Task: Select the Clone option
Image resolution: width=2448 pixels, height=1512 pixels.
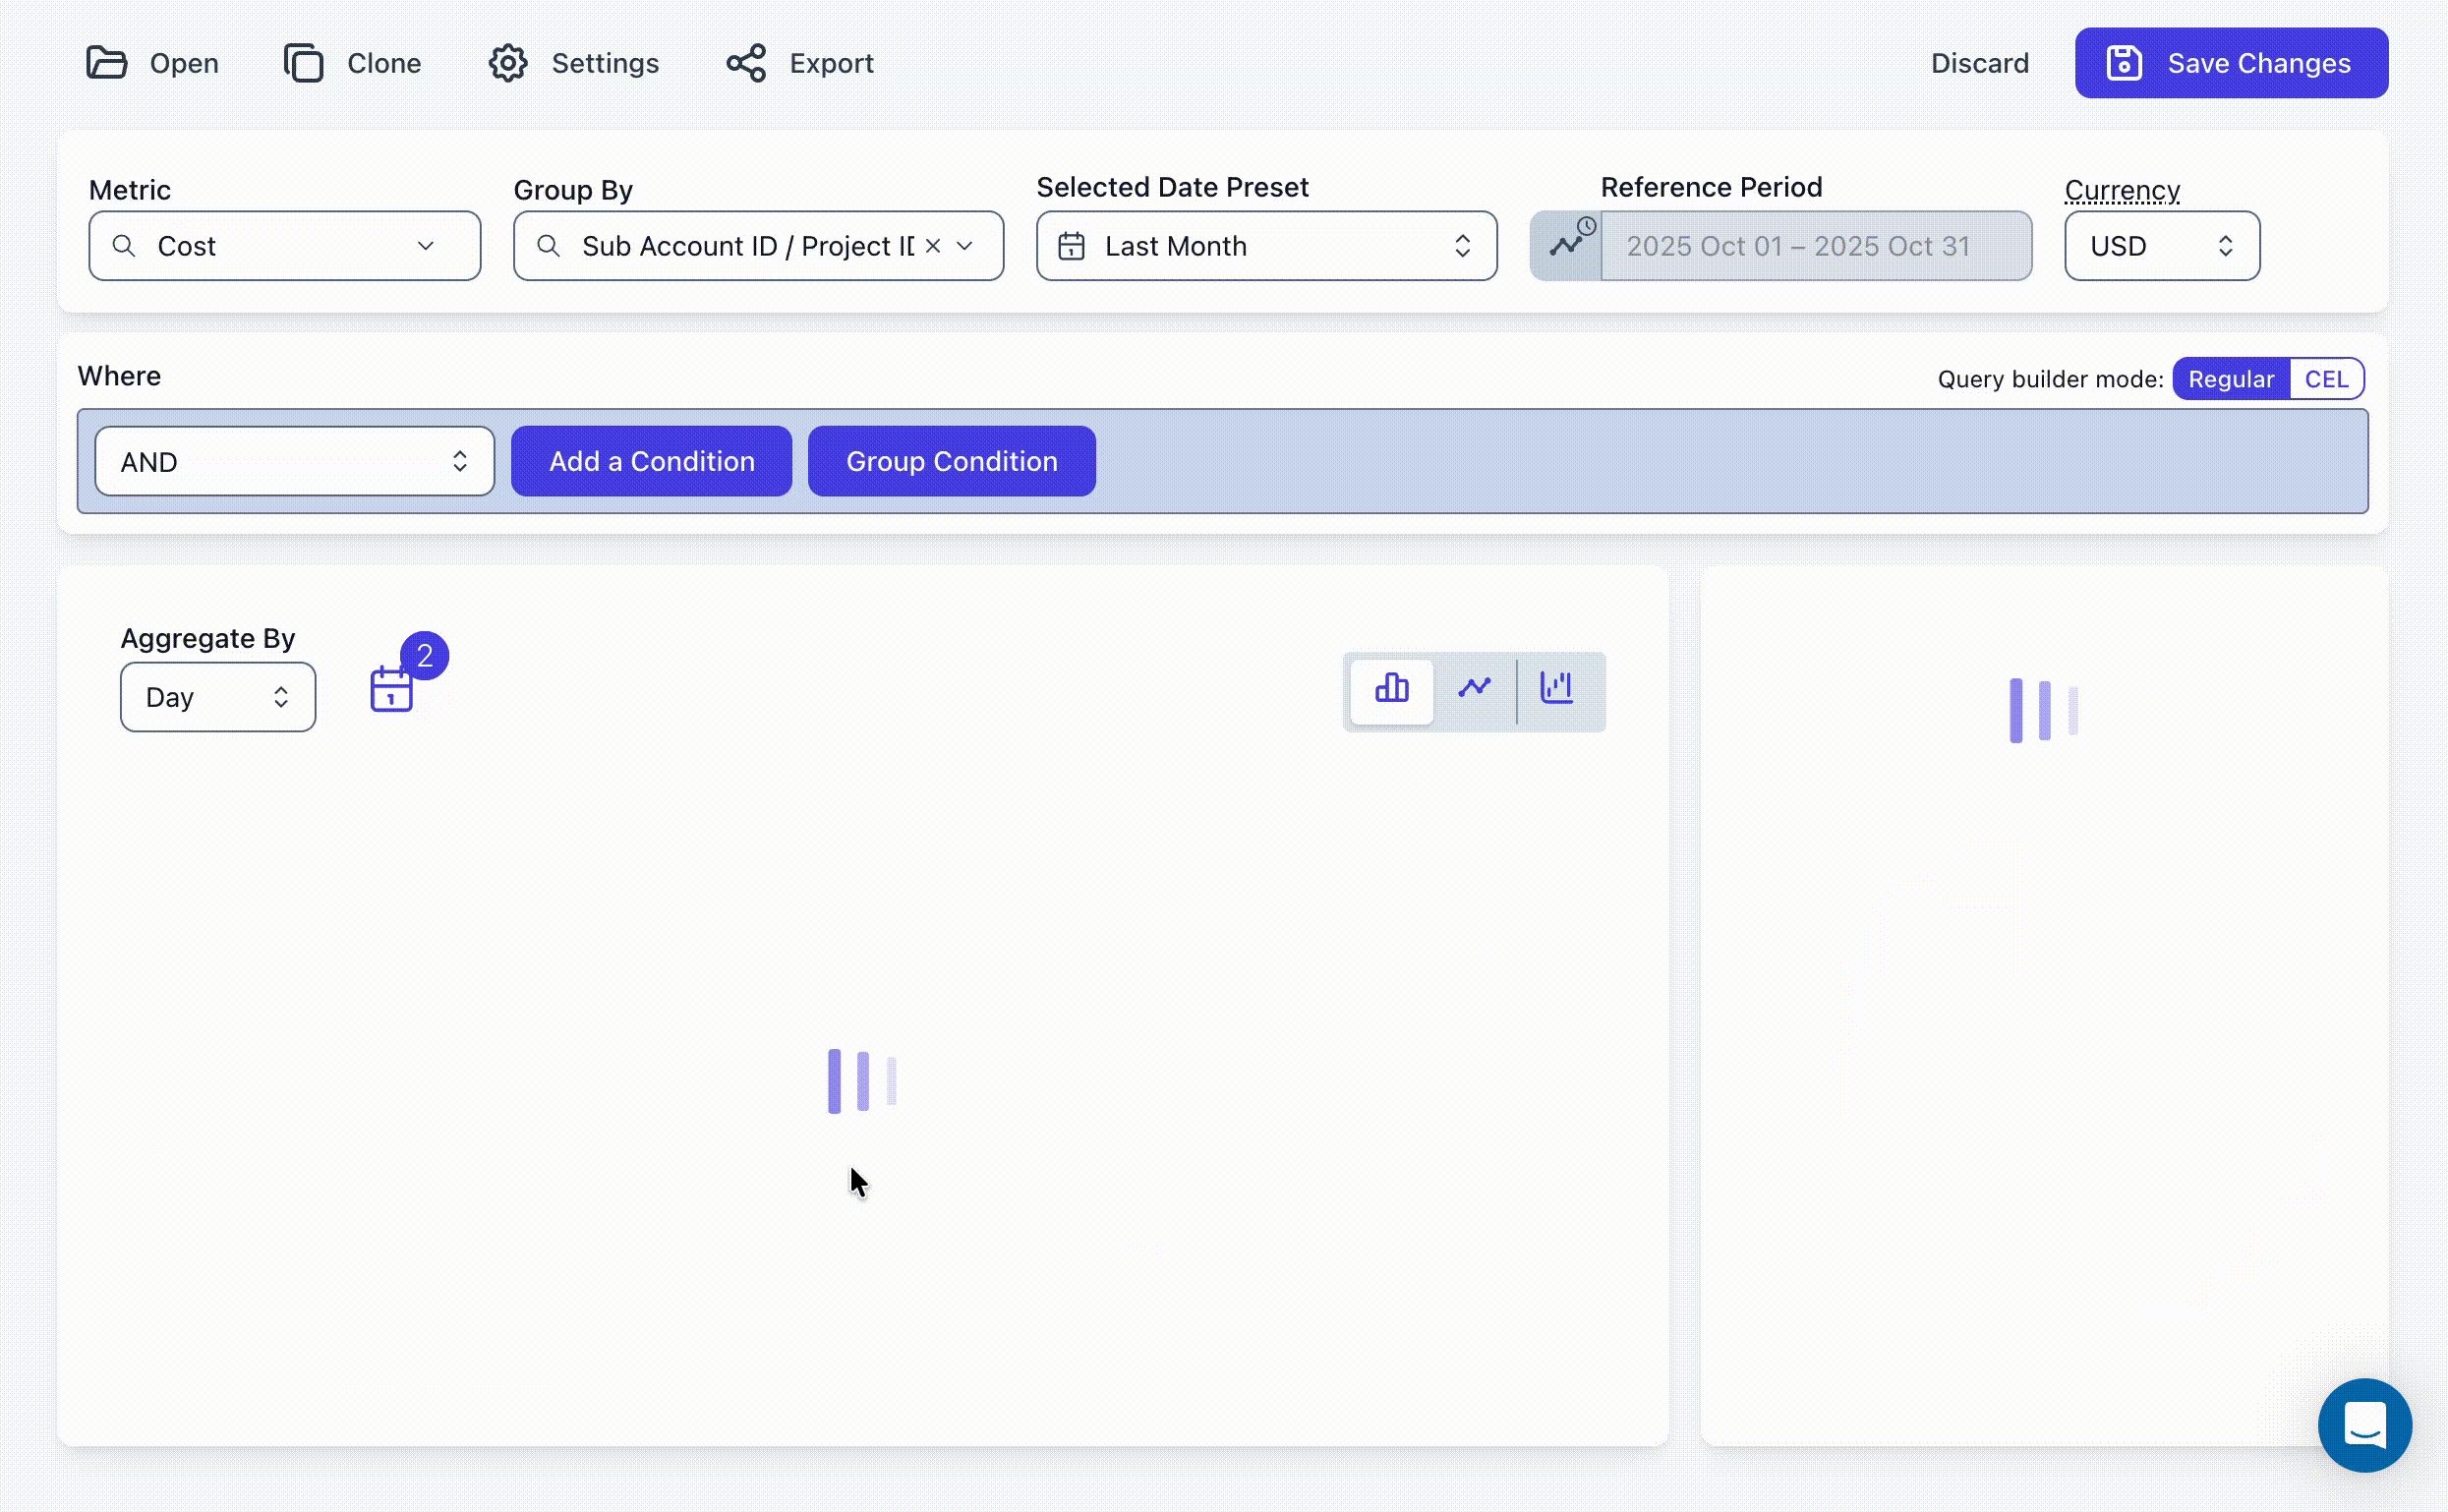Action: point(351,62)
